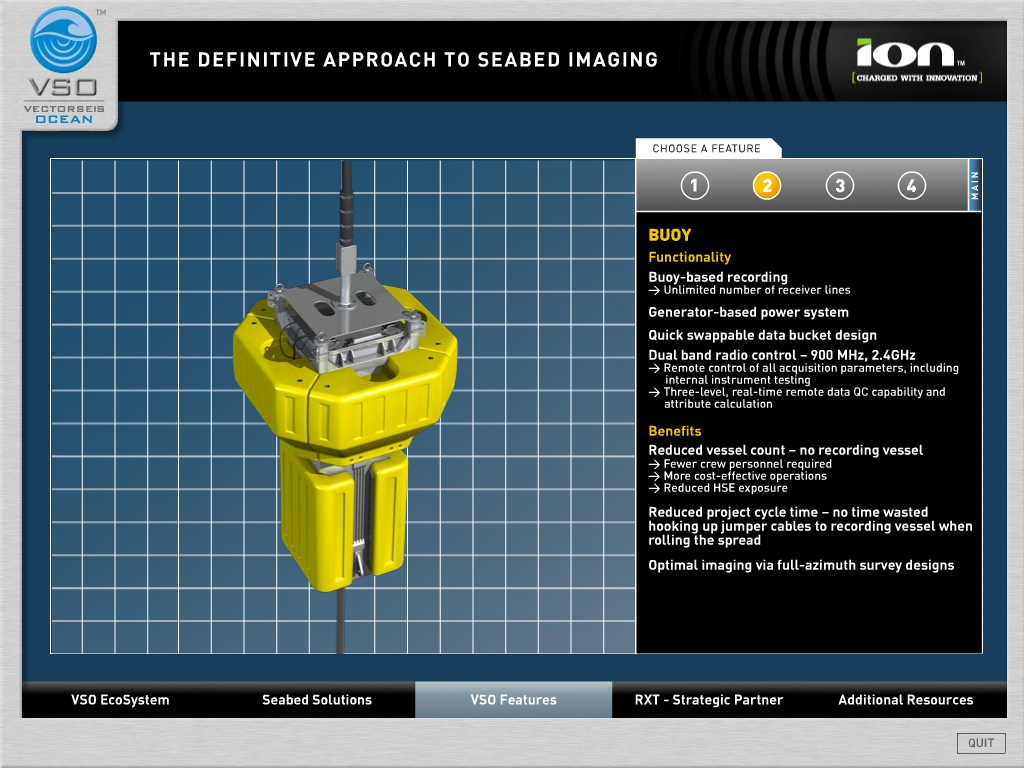Click the Functionality subheading
This screenshot has width=1024, height=768.
(689, 257)
